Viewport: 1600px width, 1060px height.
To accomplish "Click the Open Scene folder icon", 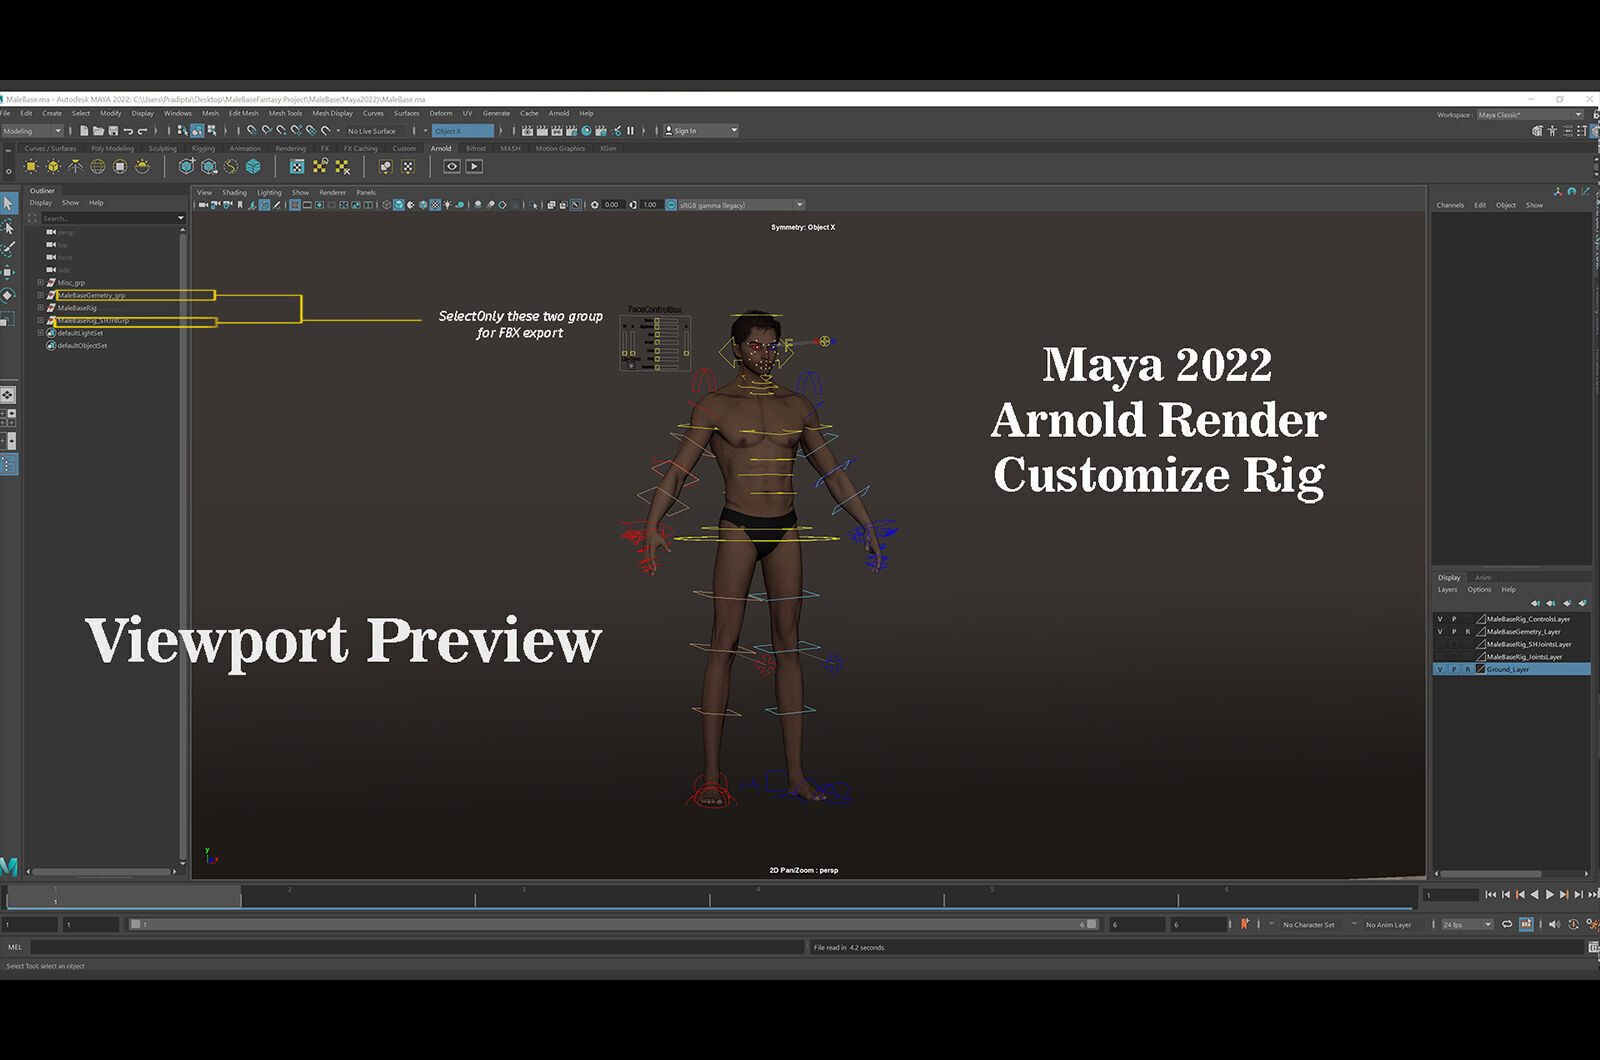I will [98, 131].
